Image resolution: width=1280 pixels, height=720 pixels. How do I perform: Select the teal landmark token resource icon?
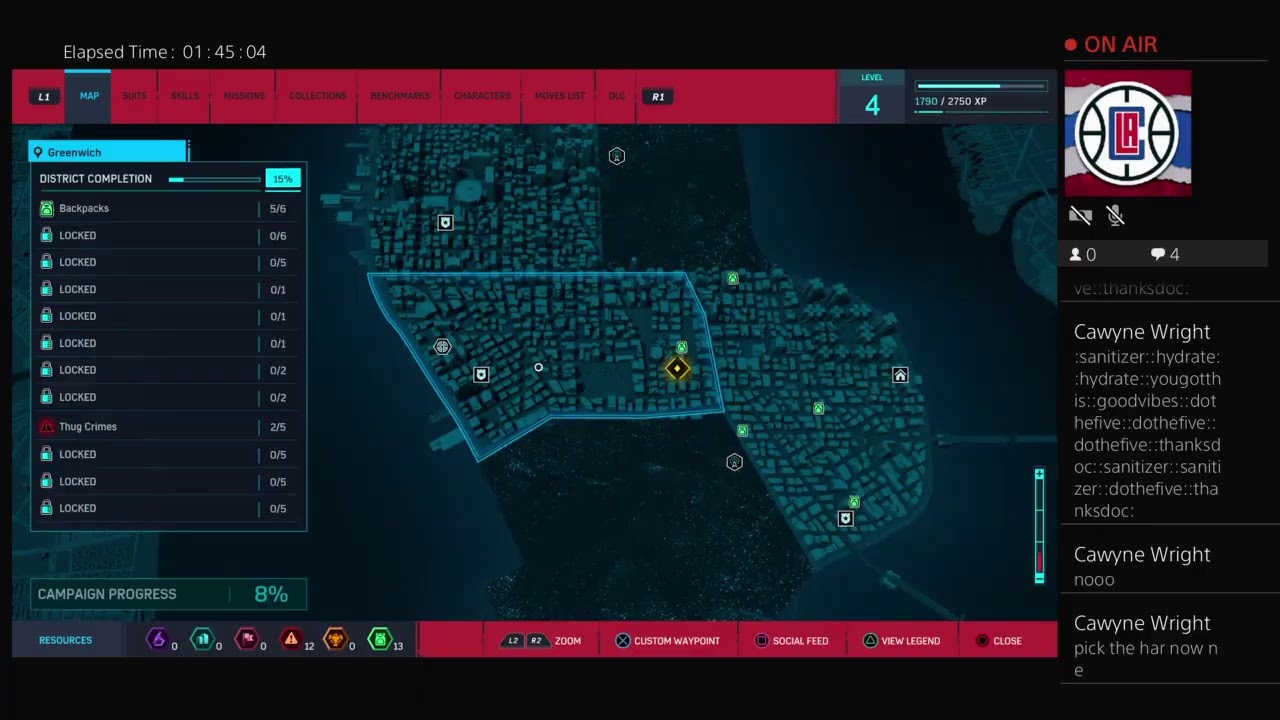pos(202,639)
